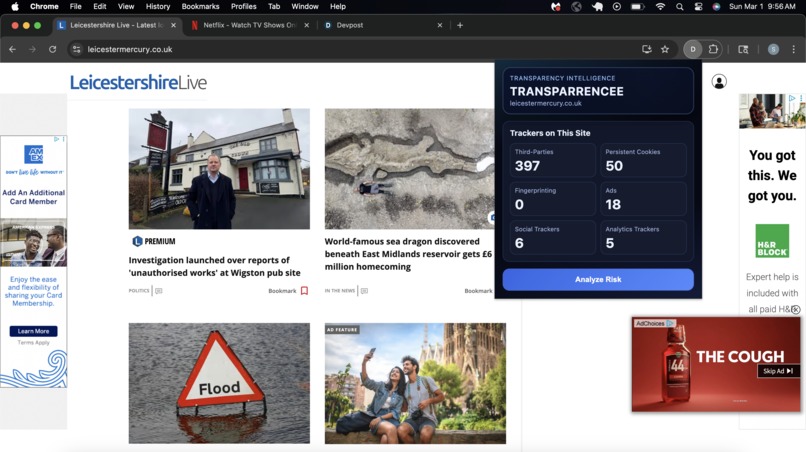Click the Analyze Risk button
Viewport: 806px width, 452px height.
point(598,279)
